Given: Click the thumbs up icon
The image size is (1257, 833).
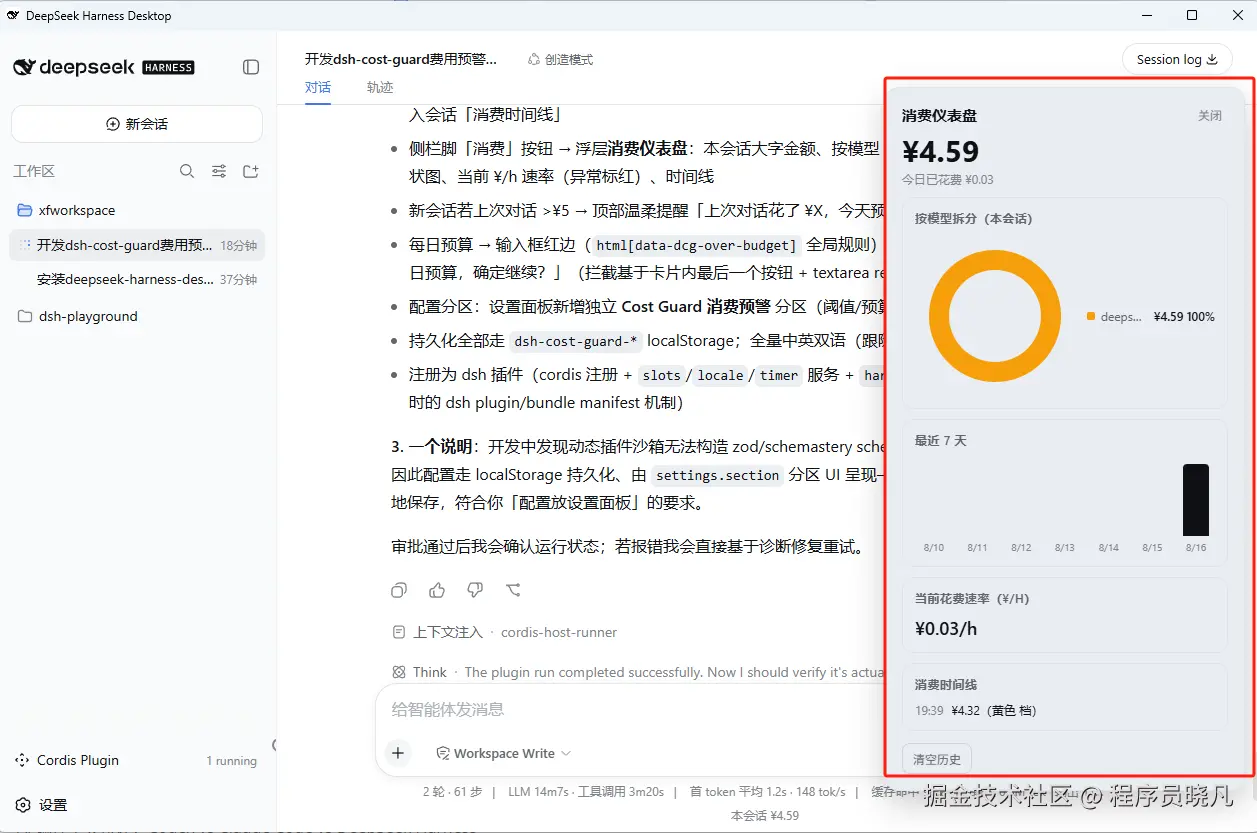Looking at the screenshot, I should point(437,590).
